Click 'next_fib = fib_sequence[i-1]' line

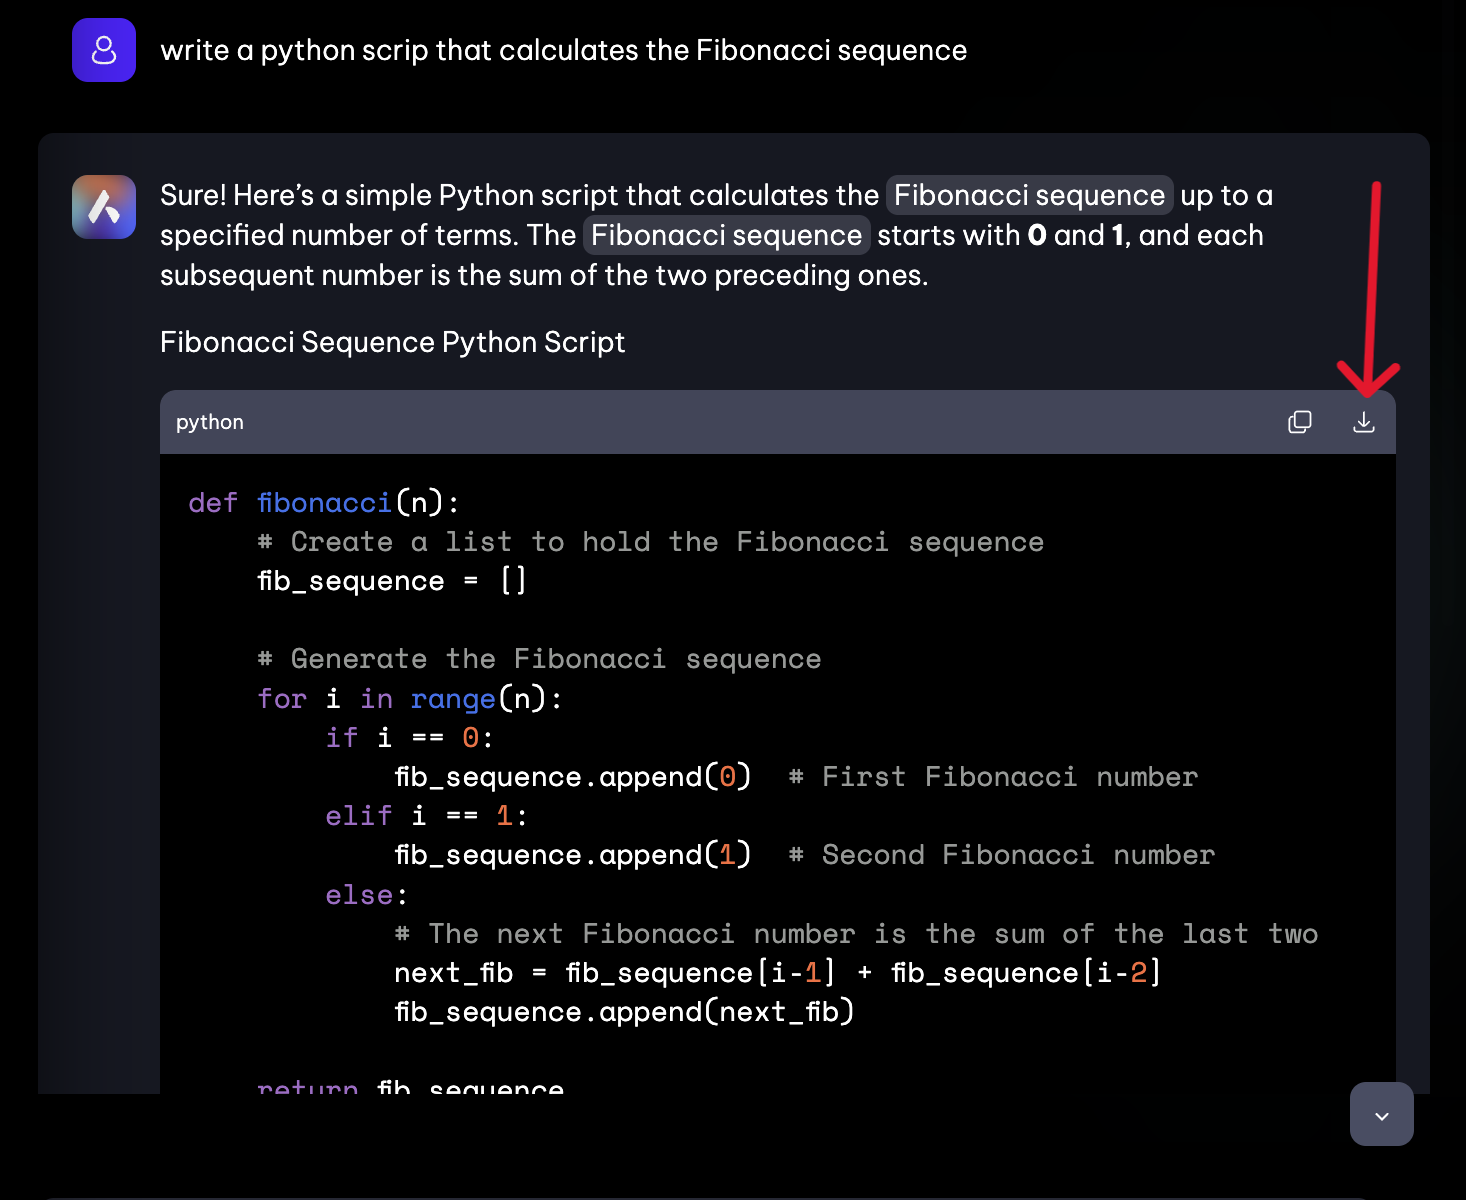pos(777,973)
